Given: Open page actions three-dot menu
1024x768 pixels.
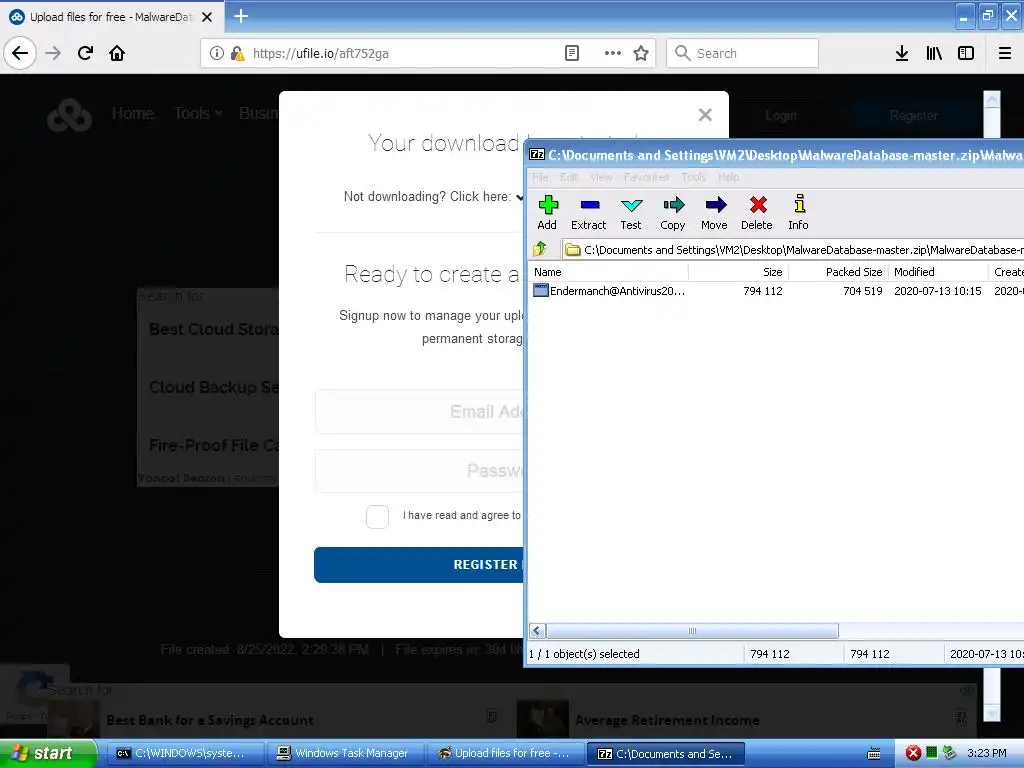Looking at the screenshot, I should pos(613,53).
